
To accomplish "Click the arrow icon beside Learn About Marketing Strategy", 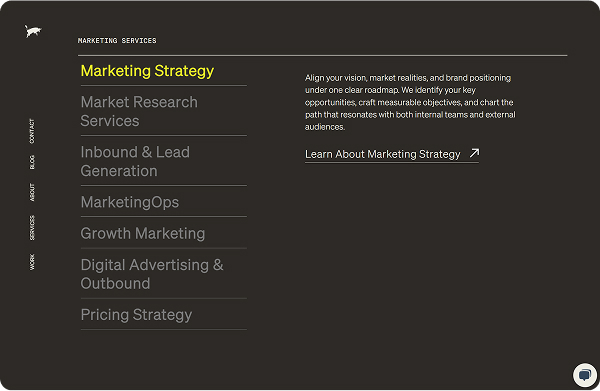I will pyautogui.click(x=474, y=153).
